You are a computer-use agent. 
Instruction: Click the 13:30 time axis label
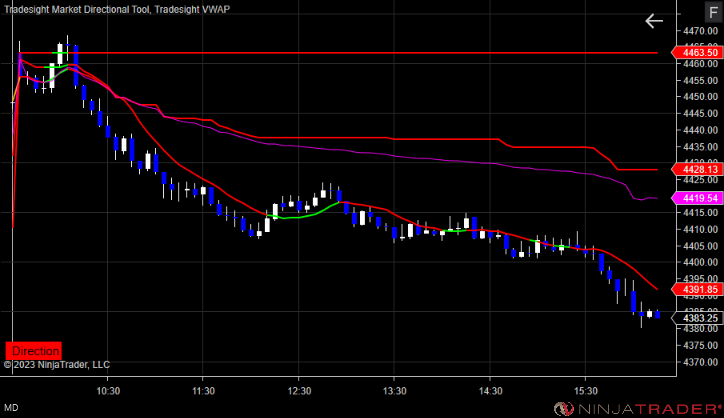point(395,391)
